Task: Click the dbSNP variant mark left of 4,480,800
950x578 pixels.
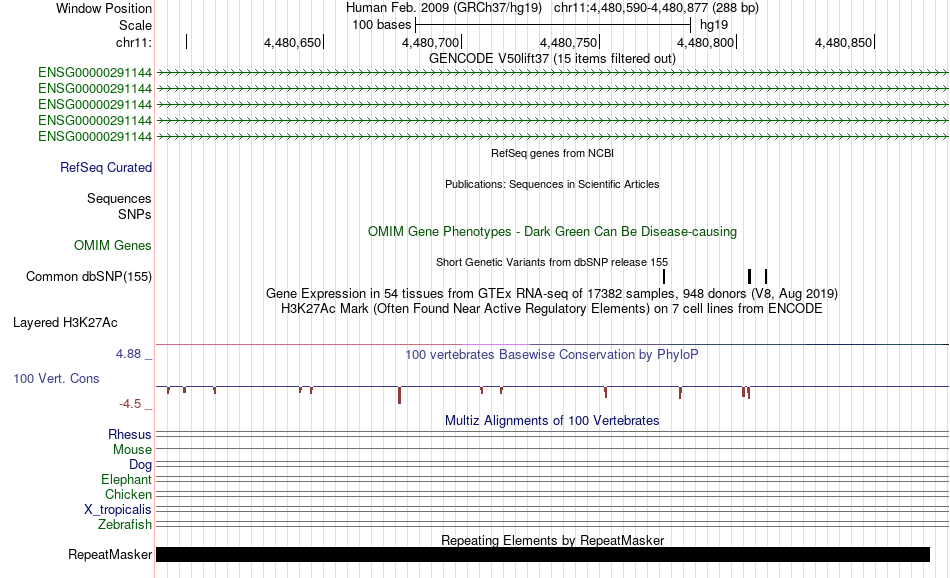Action: coord(664,276)
